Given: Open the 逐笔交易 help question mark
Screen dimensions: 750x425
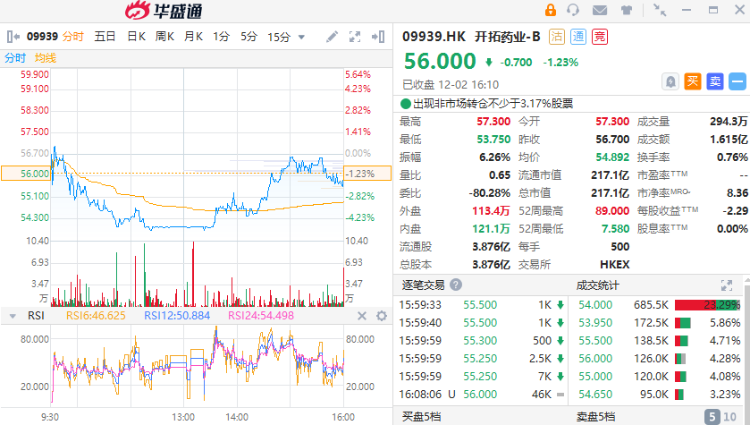Looking at the screenshot, I should point(456,285).
